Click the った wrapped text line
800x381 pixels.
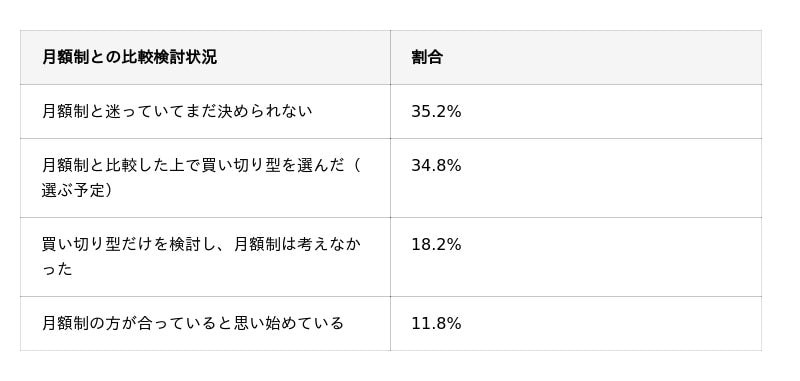click(57, 269)
